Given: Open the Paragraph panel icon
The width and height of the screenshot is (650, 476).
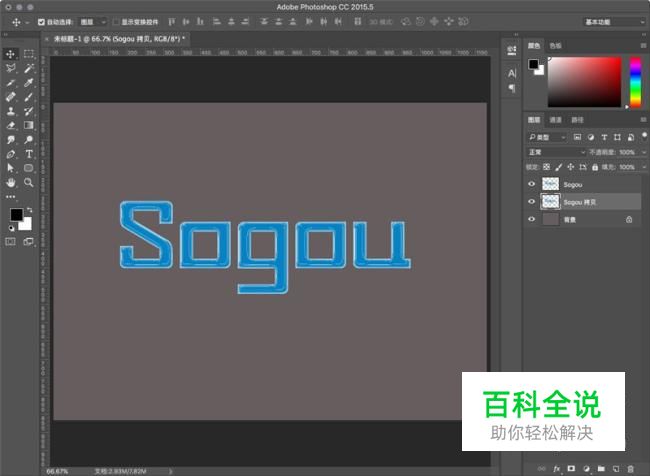Looking at the screenshot, I should (x=512, y=88).
